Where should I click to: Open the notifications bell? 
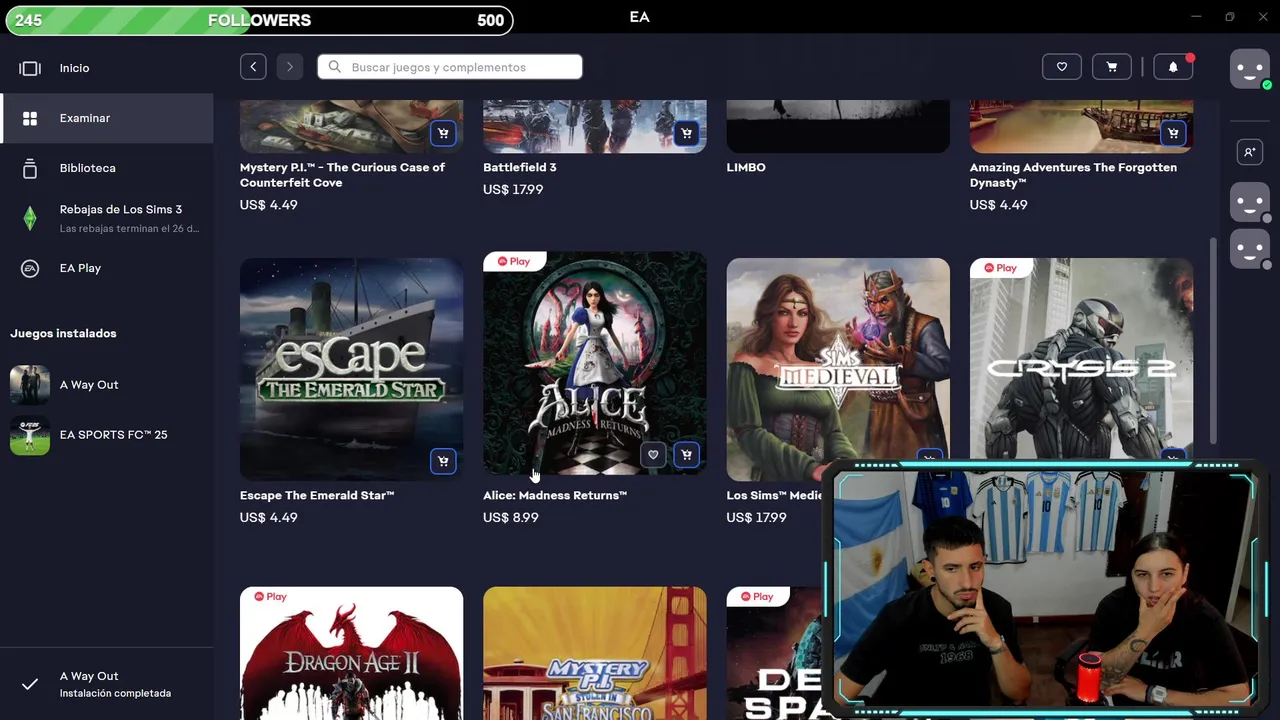(1173, 67)
